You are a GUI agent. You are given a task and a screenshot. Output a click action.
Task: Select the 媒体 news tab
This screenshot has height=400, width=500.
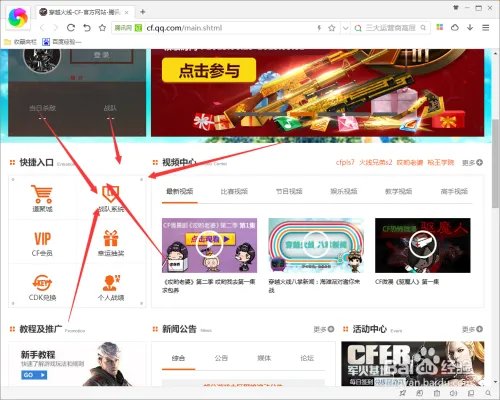[264, 358]
